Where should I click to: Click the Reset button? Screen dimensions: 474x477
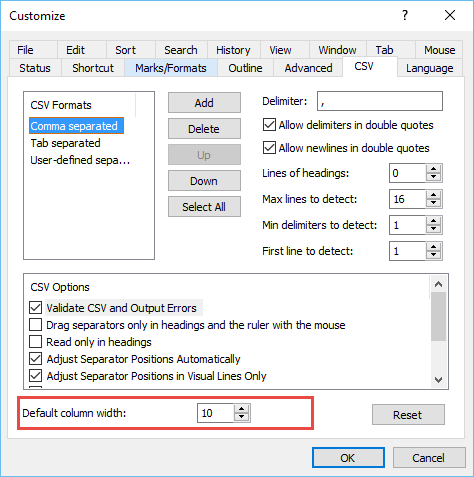click(x=408, y=415)
